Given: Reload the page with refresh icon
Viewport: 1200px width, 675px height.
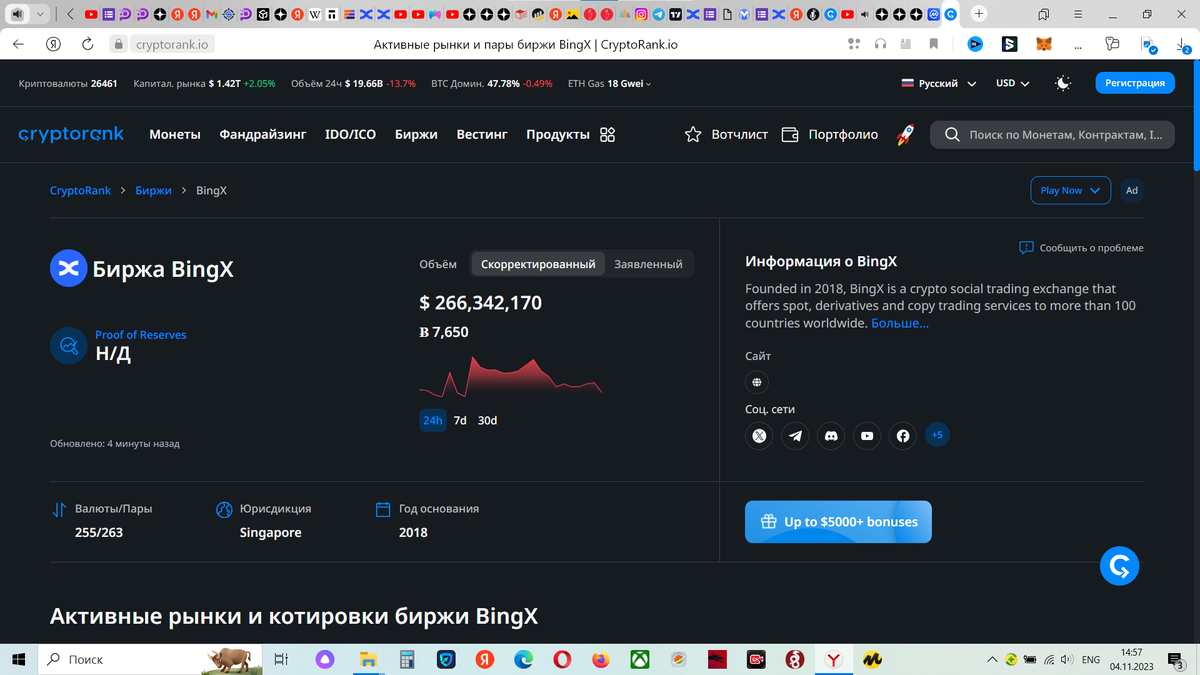Looking at the screenshot, I should click(87, 44).
